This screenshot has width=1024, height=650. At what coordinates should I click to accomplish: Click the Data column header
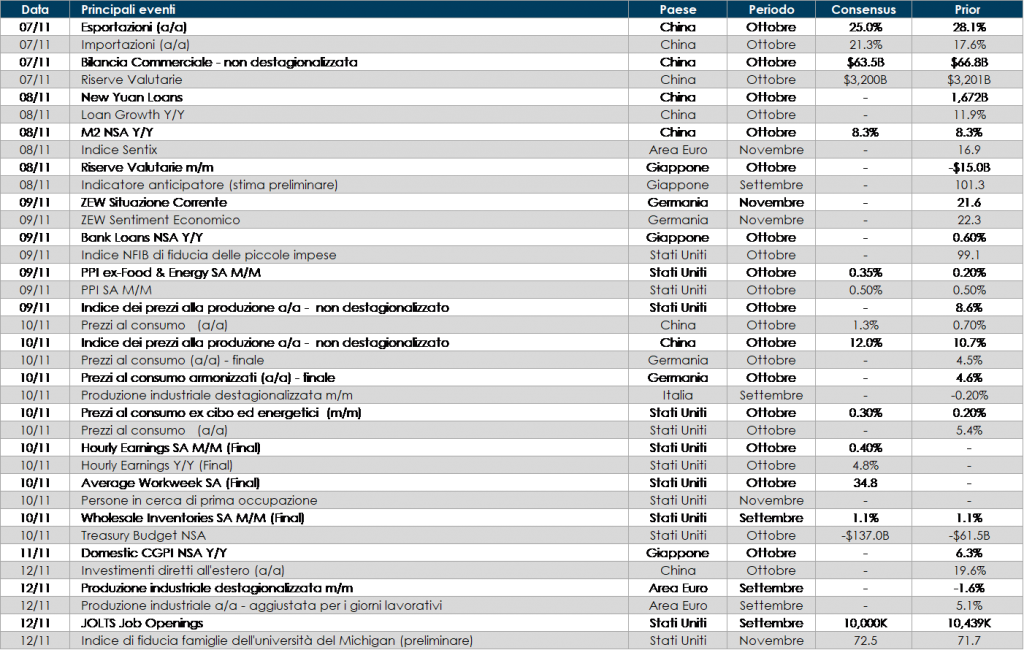click(x=36, y=9)
